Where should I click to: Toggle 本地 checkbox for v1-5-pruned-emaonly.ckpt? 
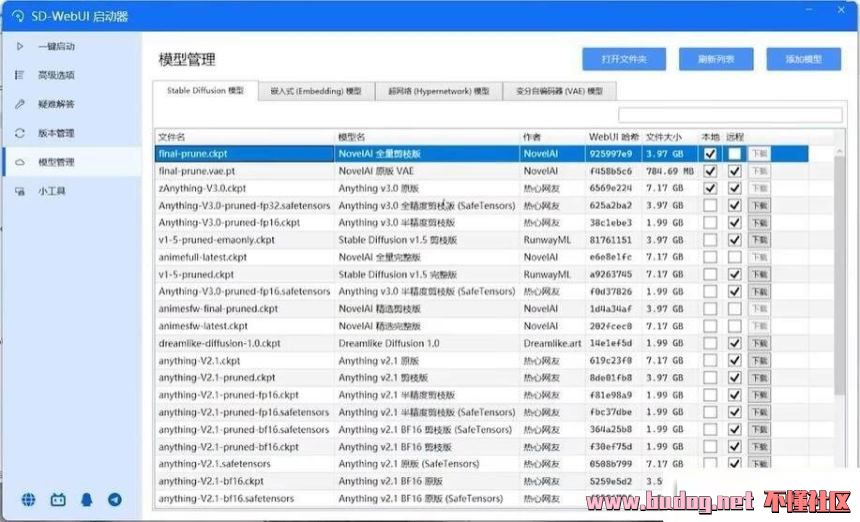pyautogui.click(x=710, y=240)
